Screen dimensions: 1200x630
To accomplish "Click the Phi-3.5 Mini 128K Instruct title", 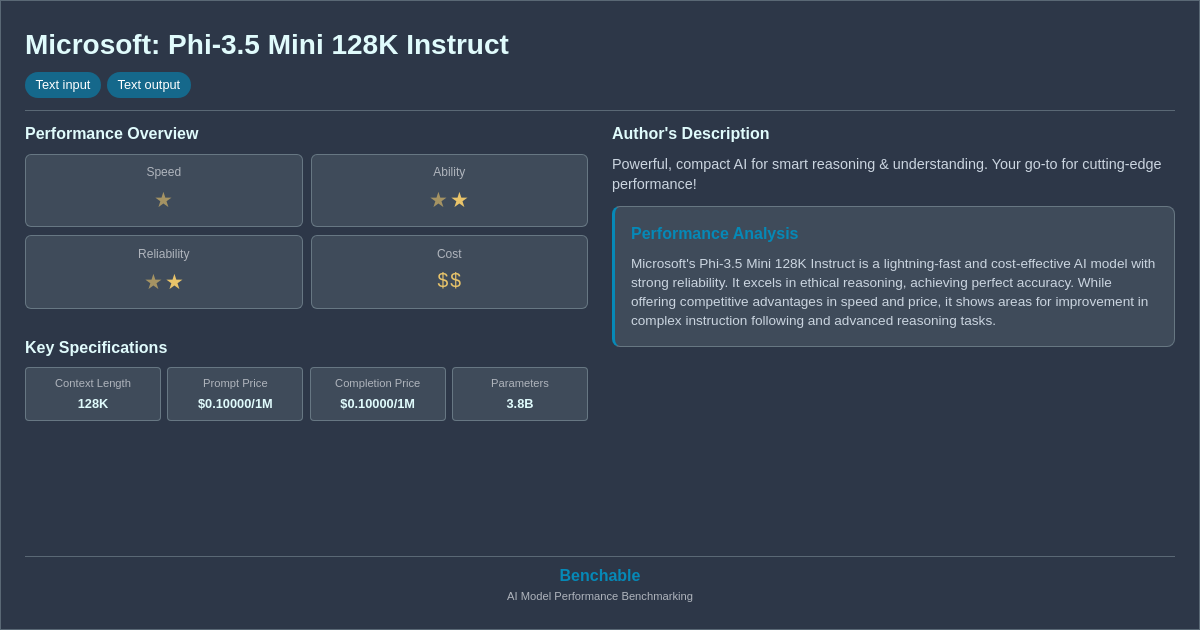I will click(267, 45).
